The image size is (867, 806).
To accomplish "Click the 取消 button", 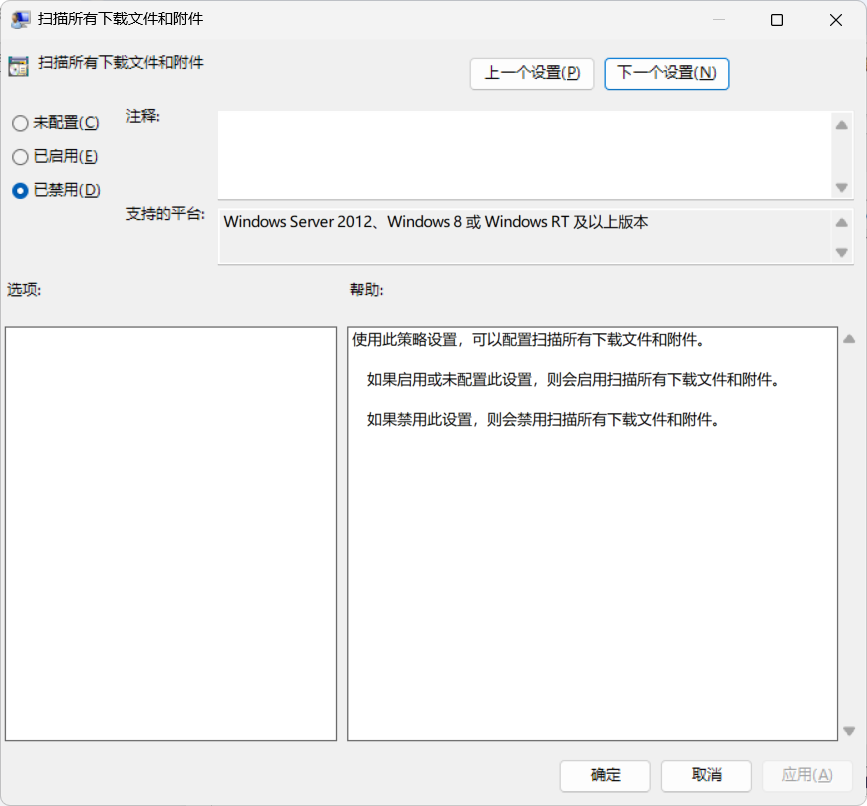I will pos(705,775).
